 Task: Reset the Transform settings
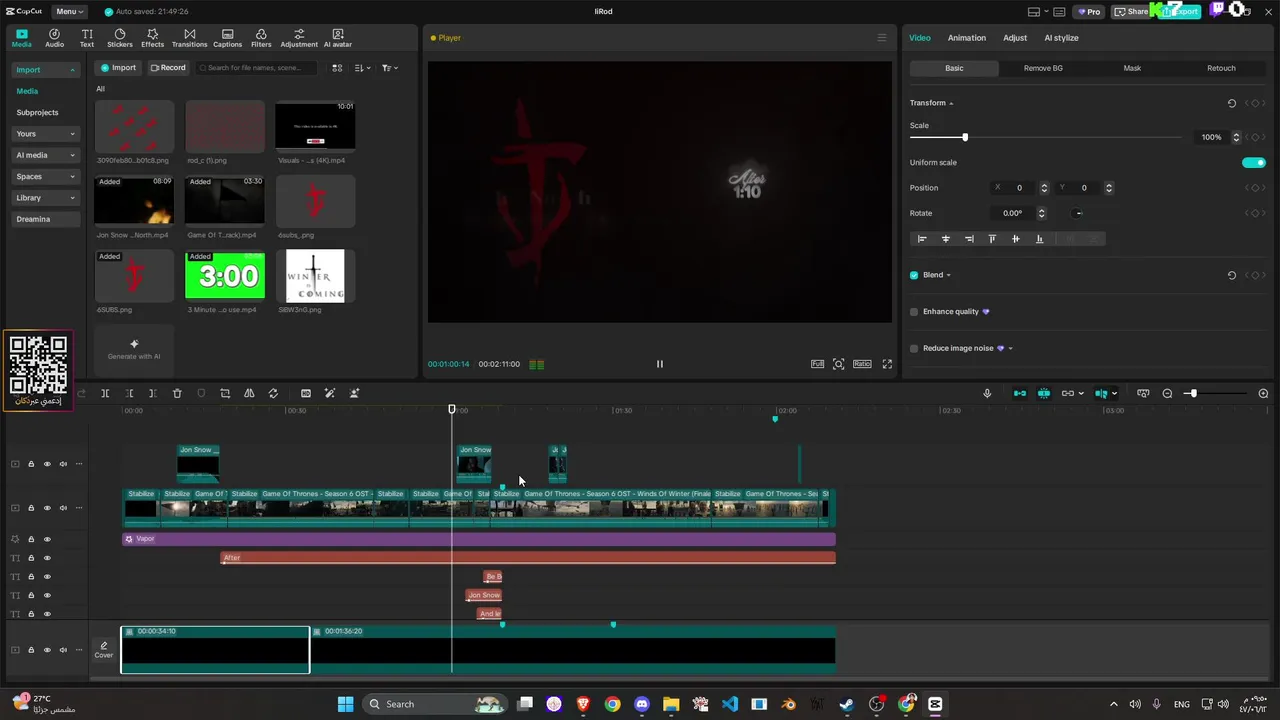coord(1231,103)
